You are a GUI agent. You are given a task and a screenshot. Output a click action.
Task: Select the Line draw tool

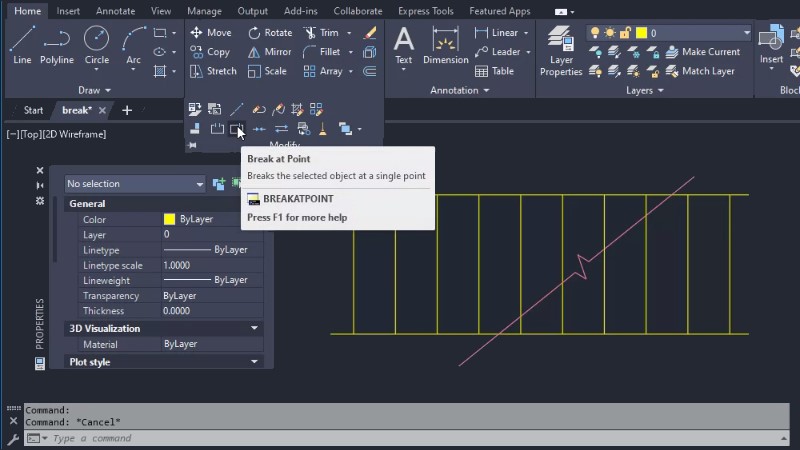[x=22, y=45]
